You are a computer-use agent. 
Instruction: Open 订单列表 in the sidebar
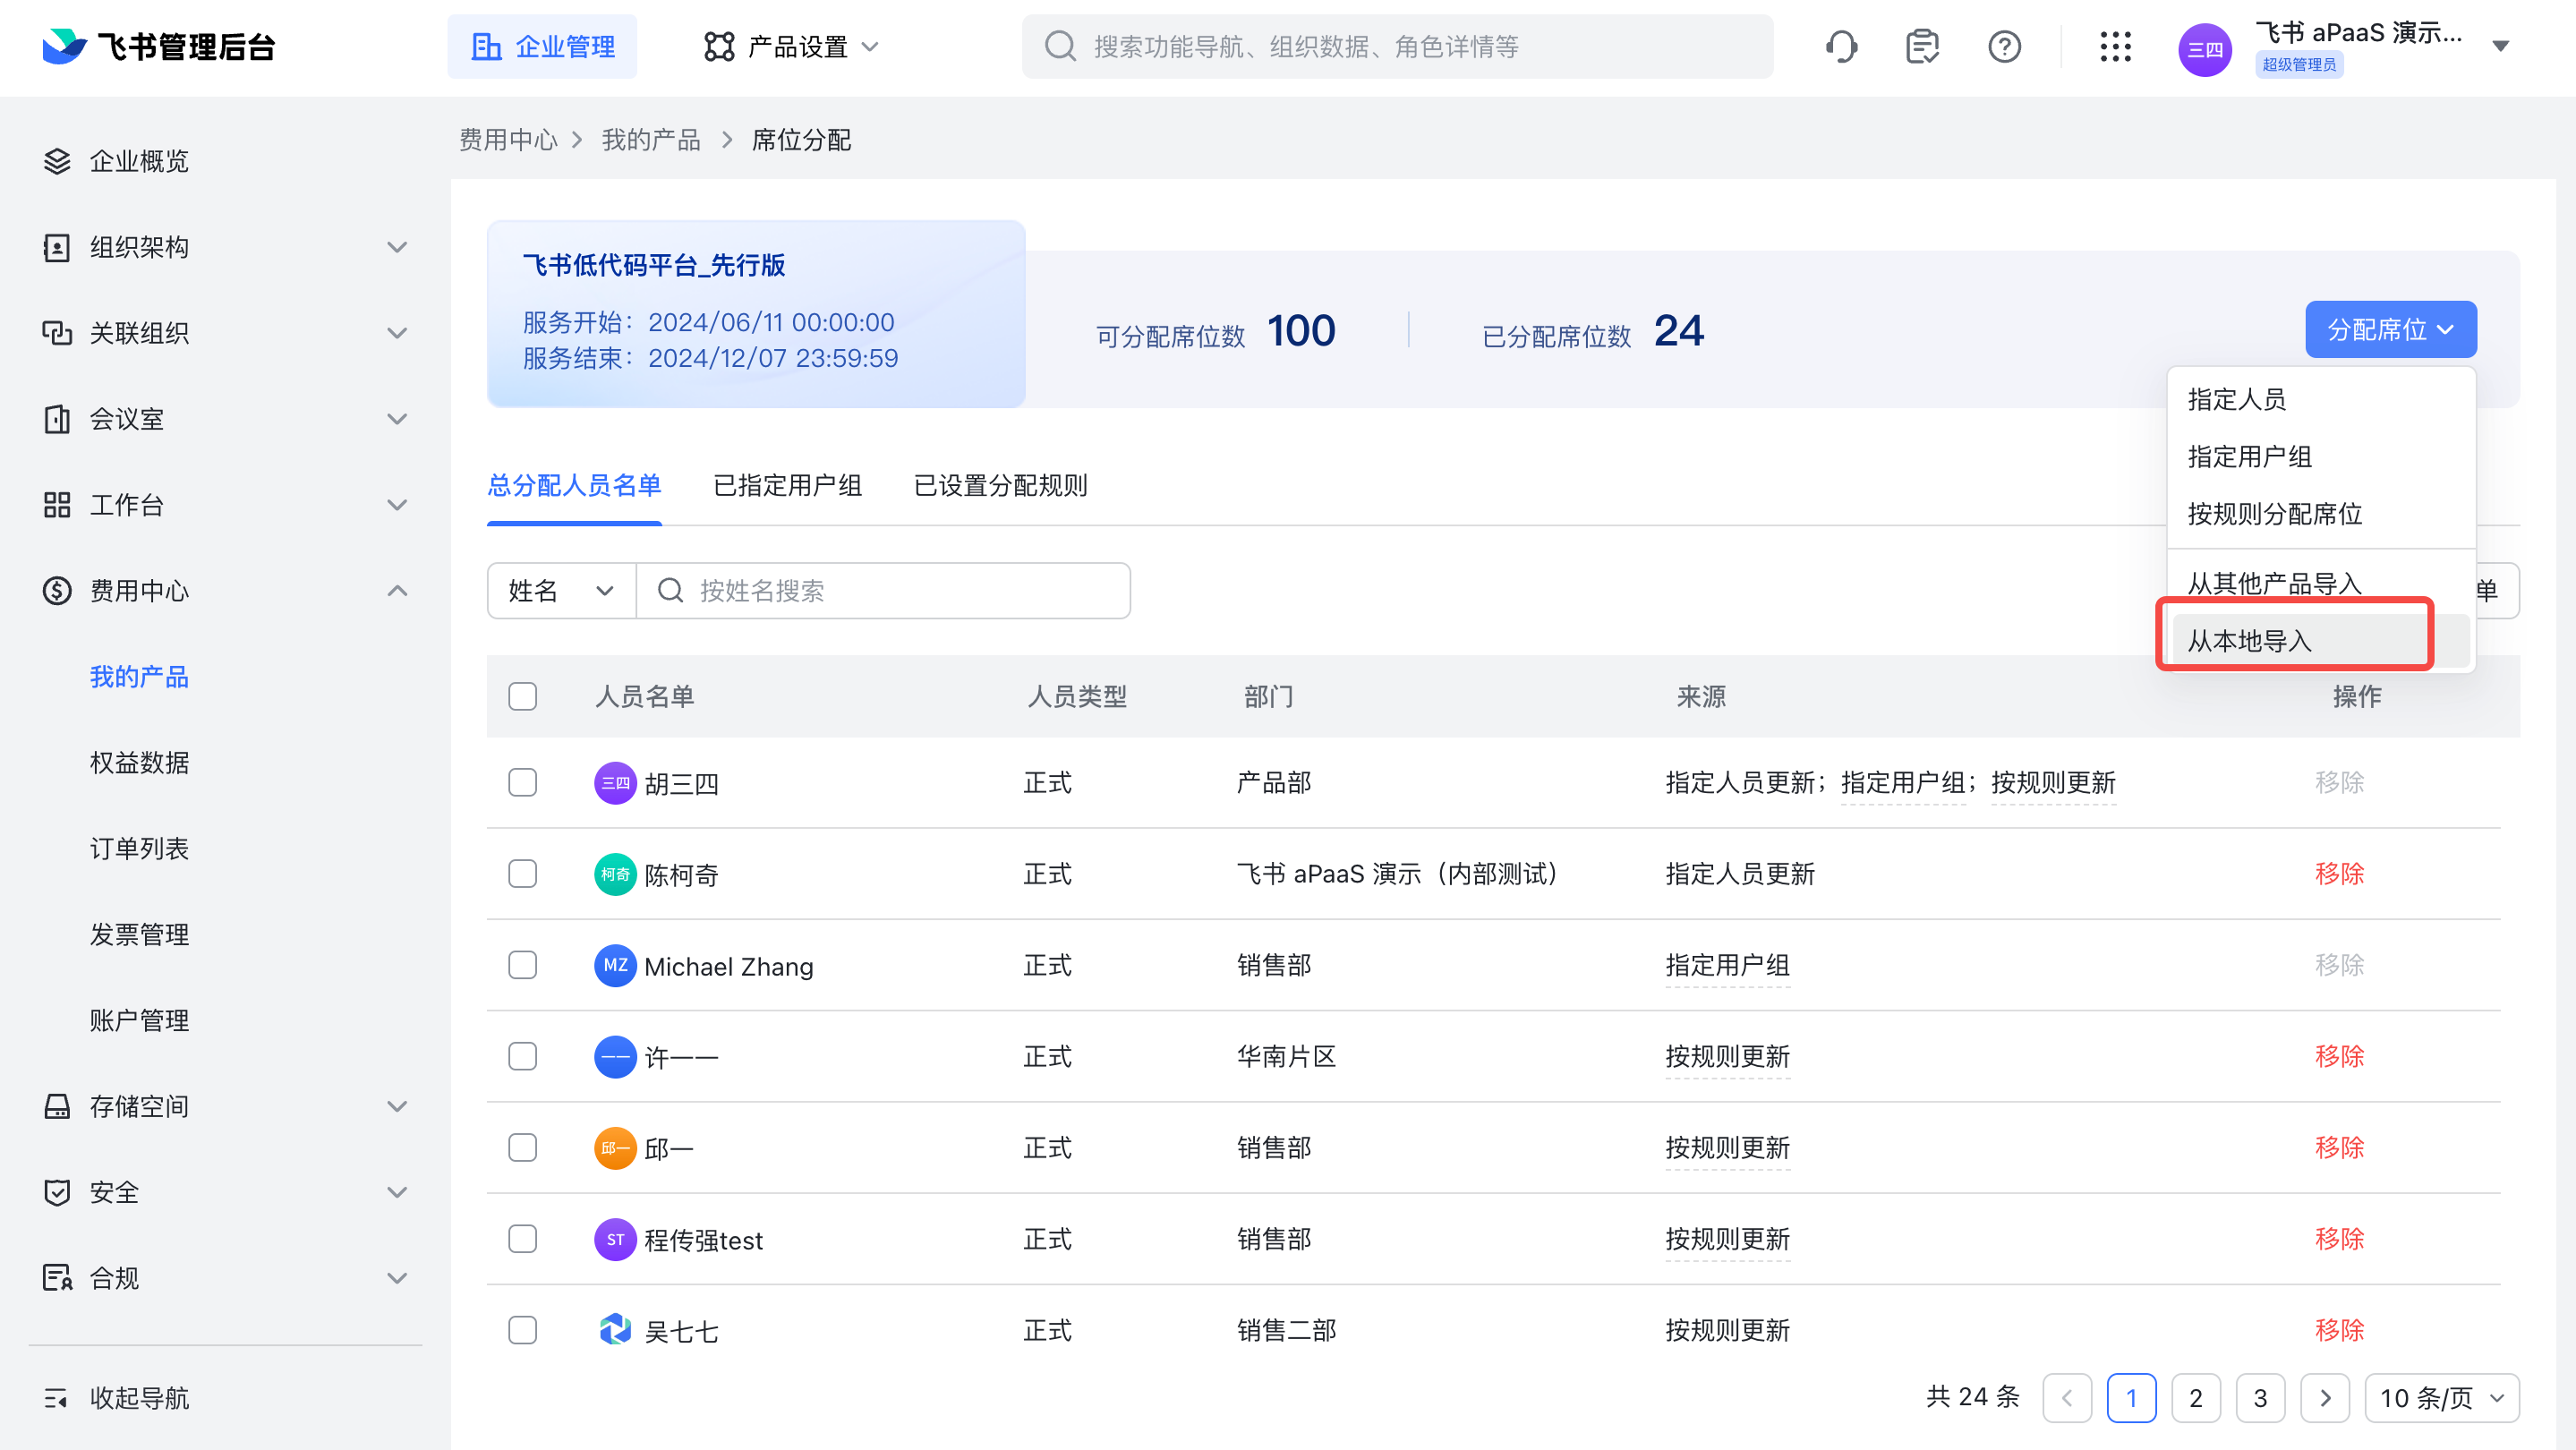[139, 849]
